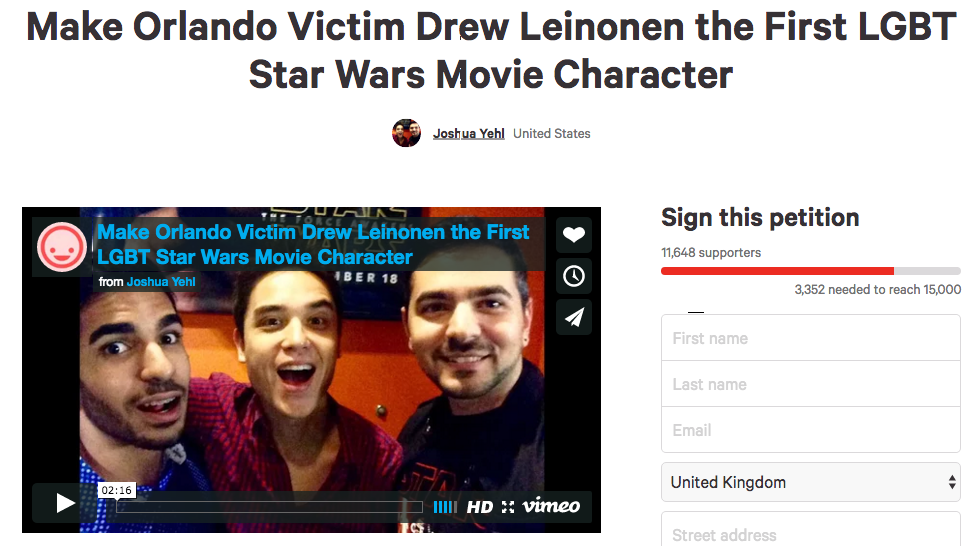Open Vimeo logo link in player
Viewport: 980px width, 546px height.
(551, 505)
